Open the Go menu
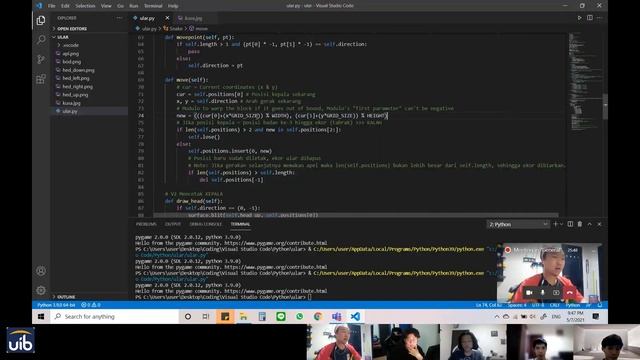Image resolution: width=640 pixels, height=360 pixels. (120, 6)
